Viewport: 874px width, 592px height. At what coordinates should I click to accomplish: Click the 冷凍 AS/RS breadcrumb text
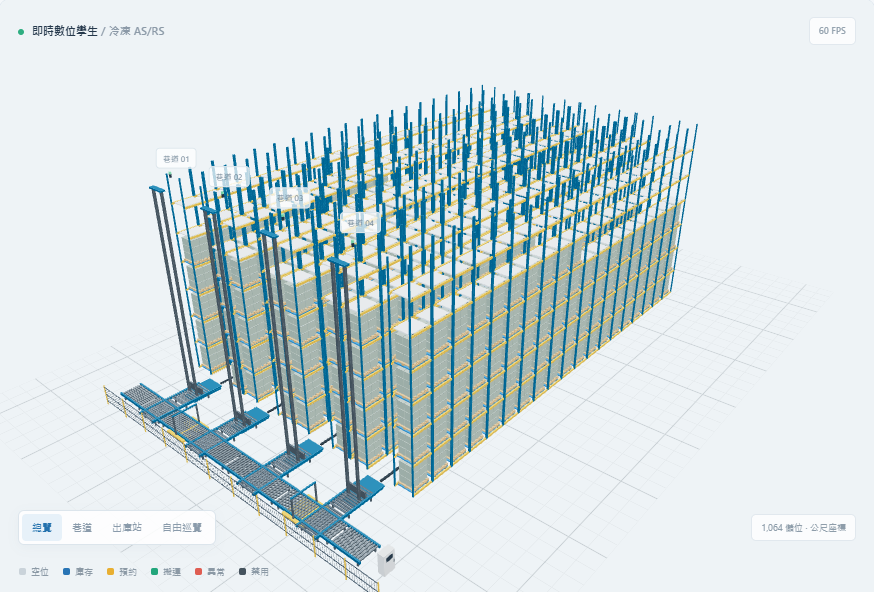pyautogui.click(x=137, y=31)
